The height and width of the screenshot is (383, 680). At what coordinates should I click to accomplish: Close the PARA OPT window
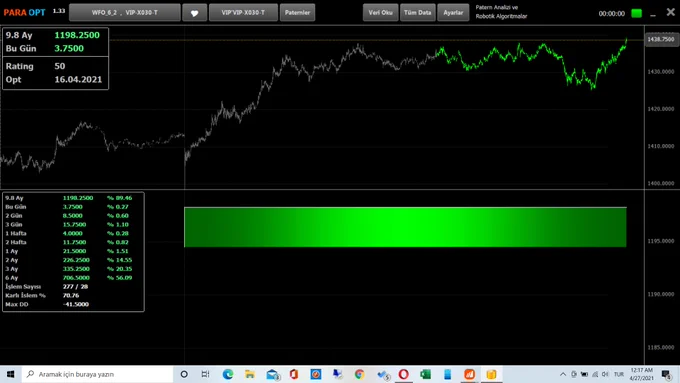(x=670, y=12)
